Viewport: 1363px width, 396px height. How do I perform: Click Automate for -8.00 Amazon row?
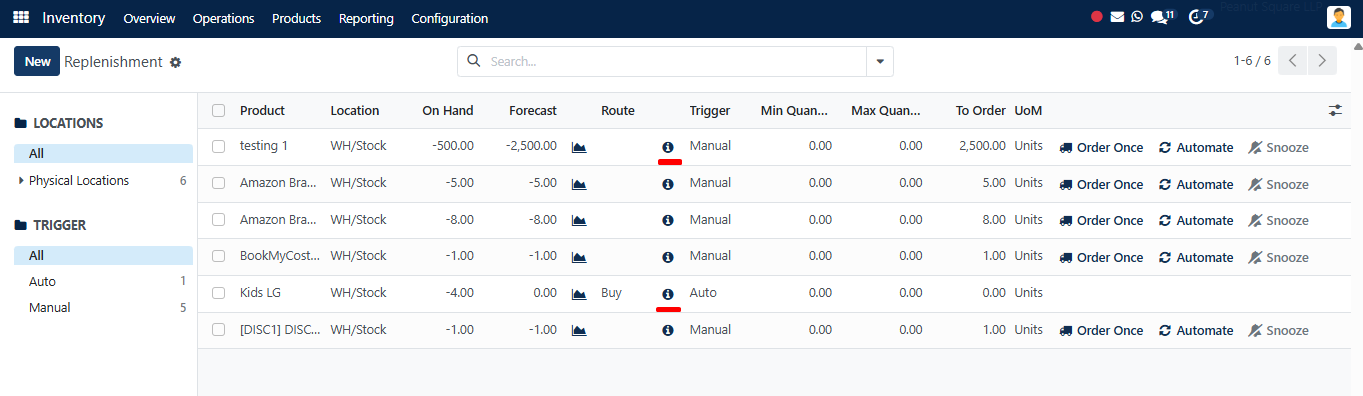tap(1196, 220)
